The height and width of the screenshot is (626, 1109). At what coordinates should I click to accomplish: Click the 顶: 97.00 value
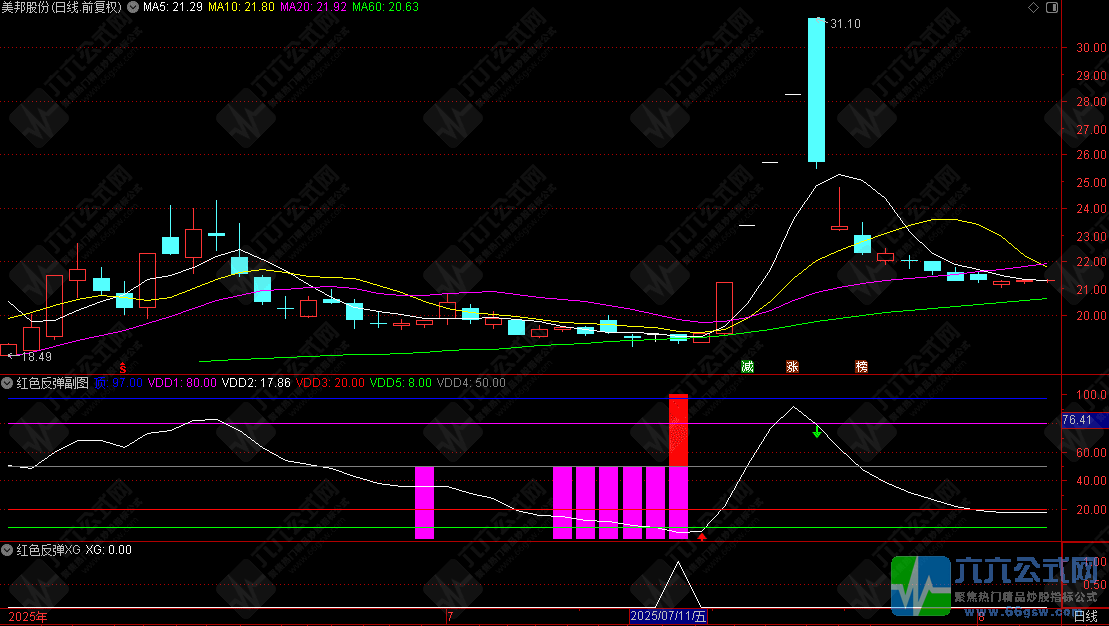pyautogui.click(x=118, y=383)
